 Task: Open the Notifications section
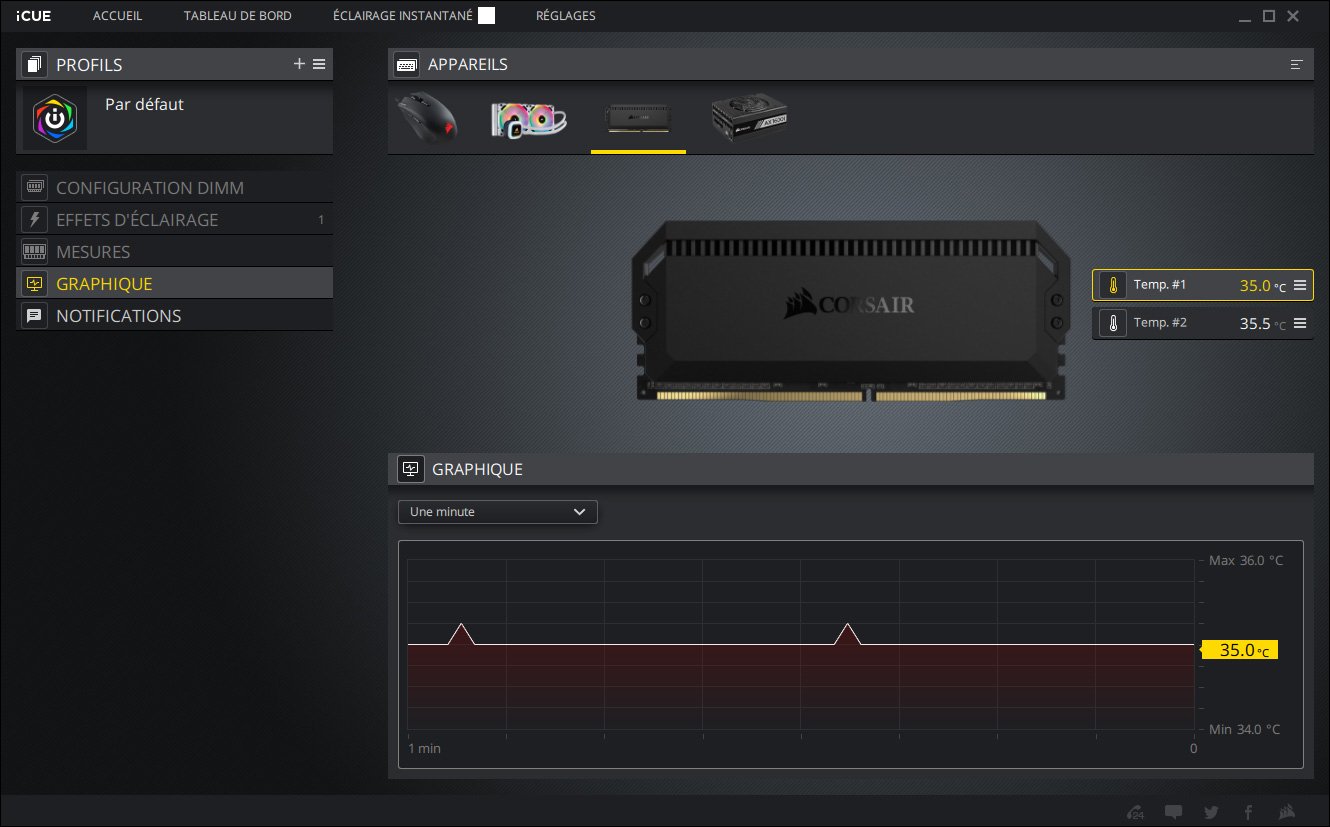(174, 316)
